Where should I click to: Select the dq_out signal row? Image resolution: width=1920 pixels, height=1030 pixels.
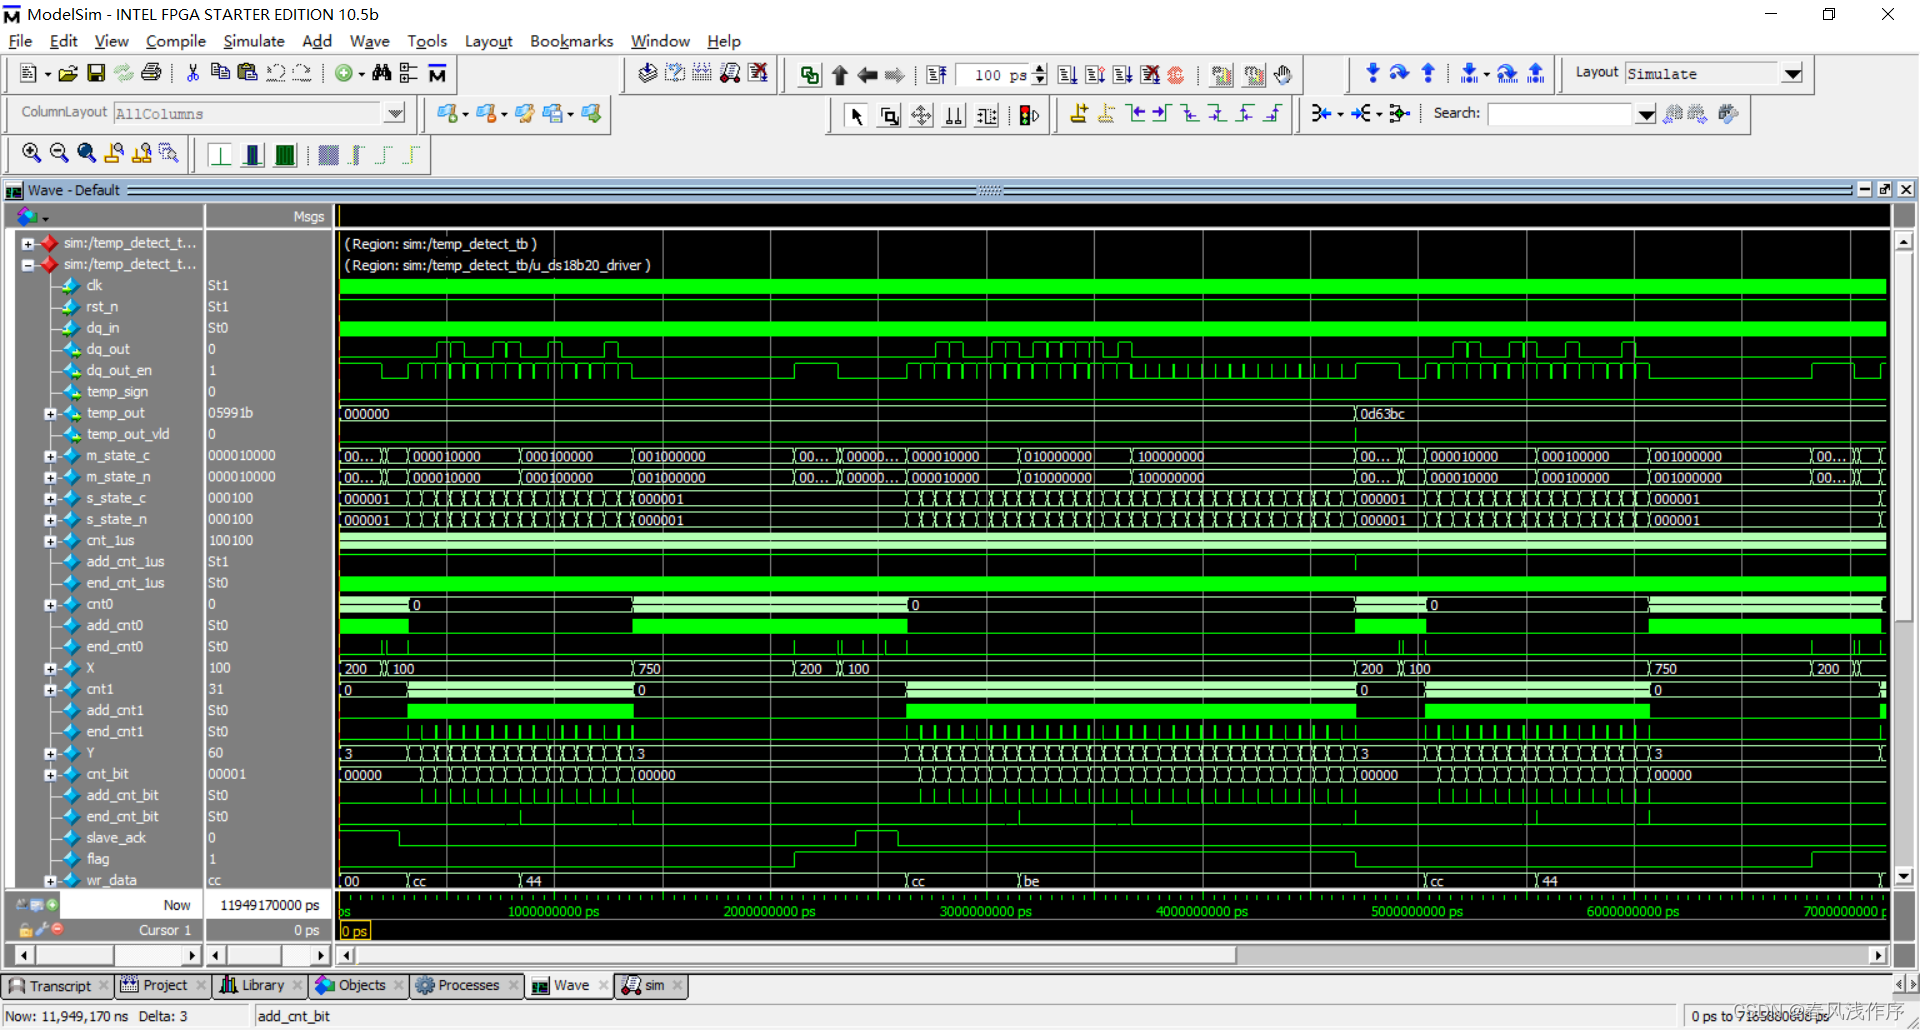tap(108, 349)
